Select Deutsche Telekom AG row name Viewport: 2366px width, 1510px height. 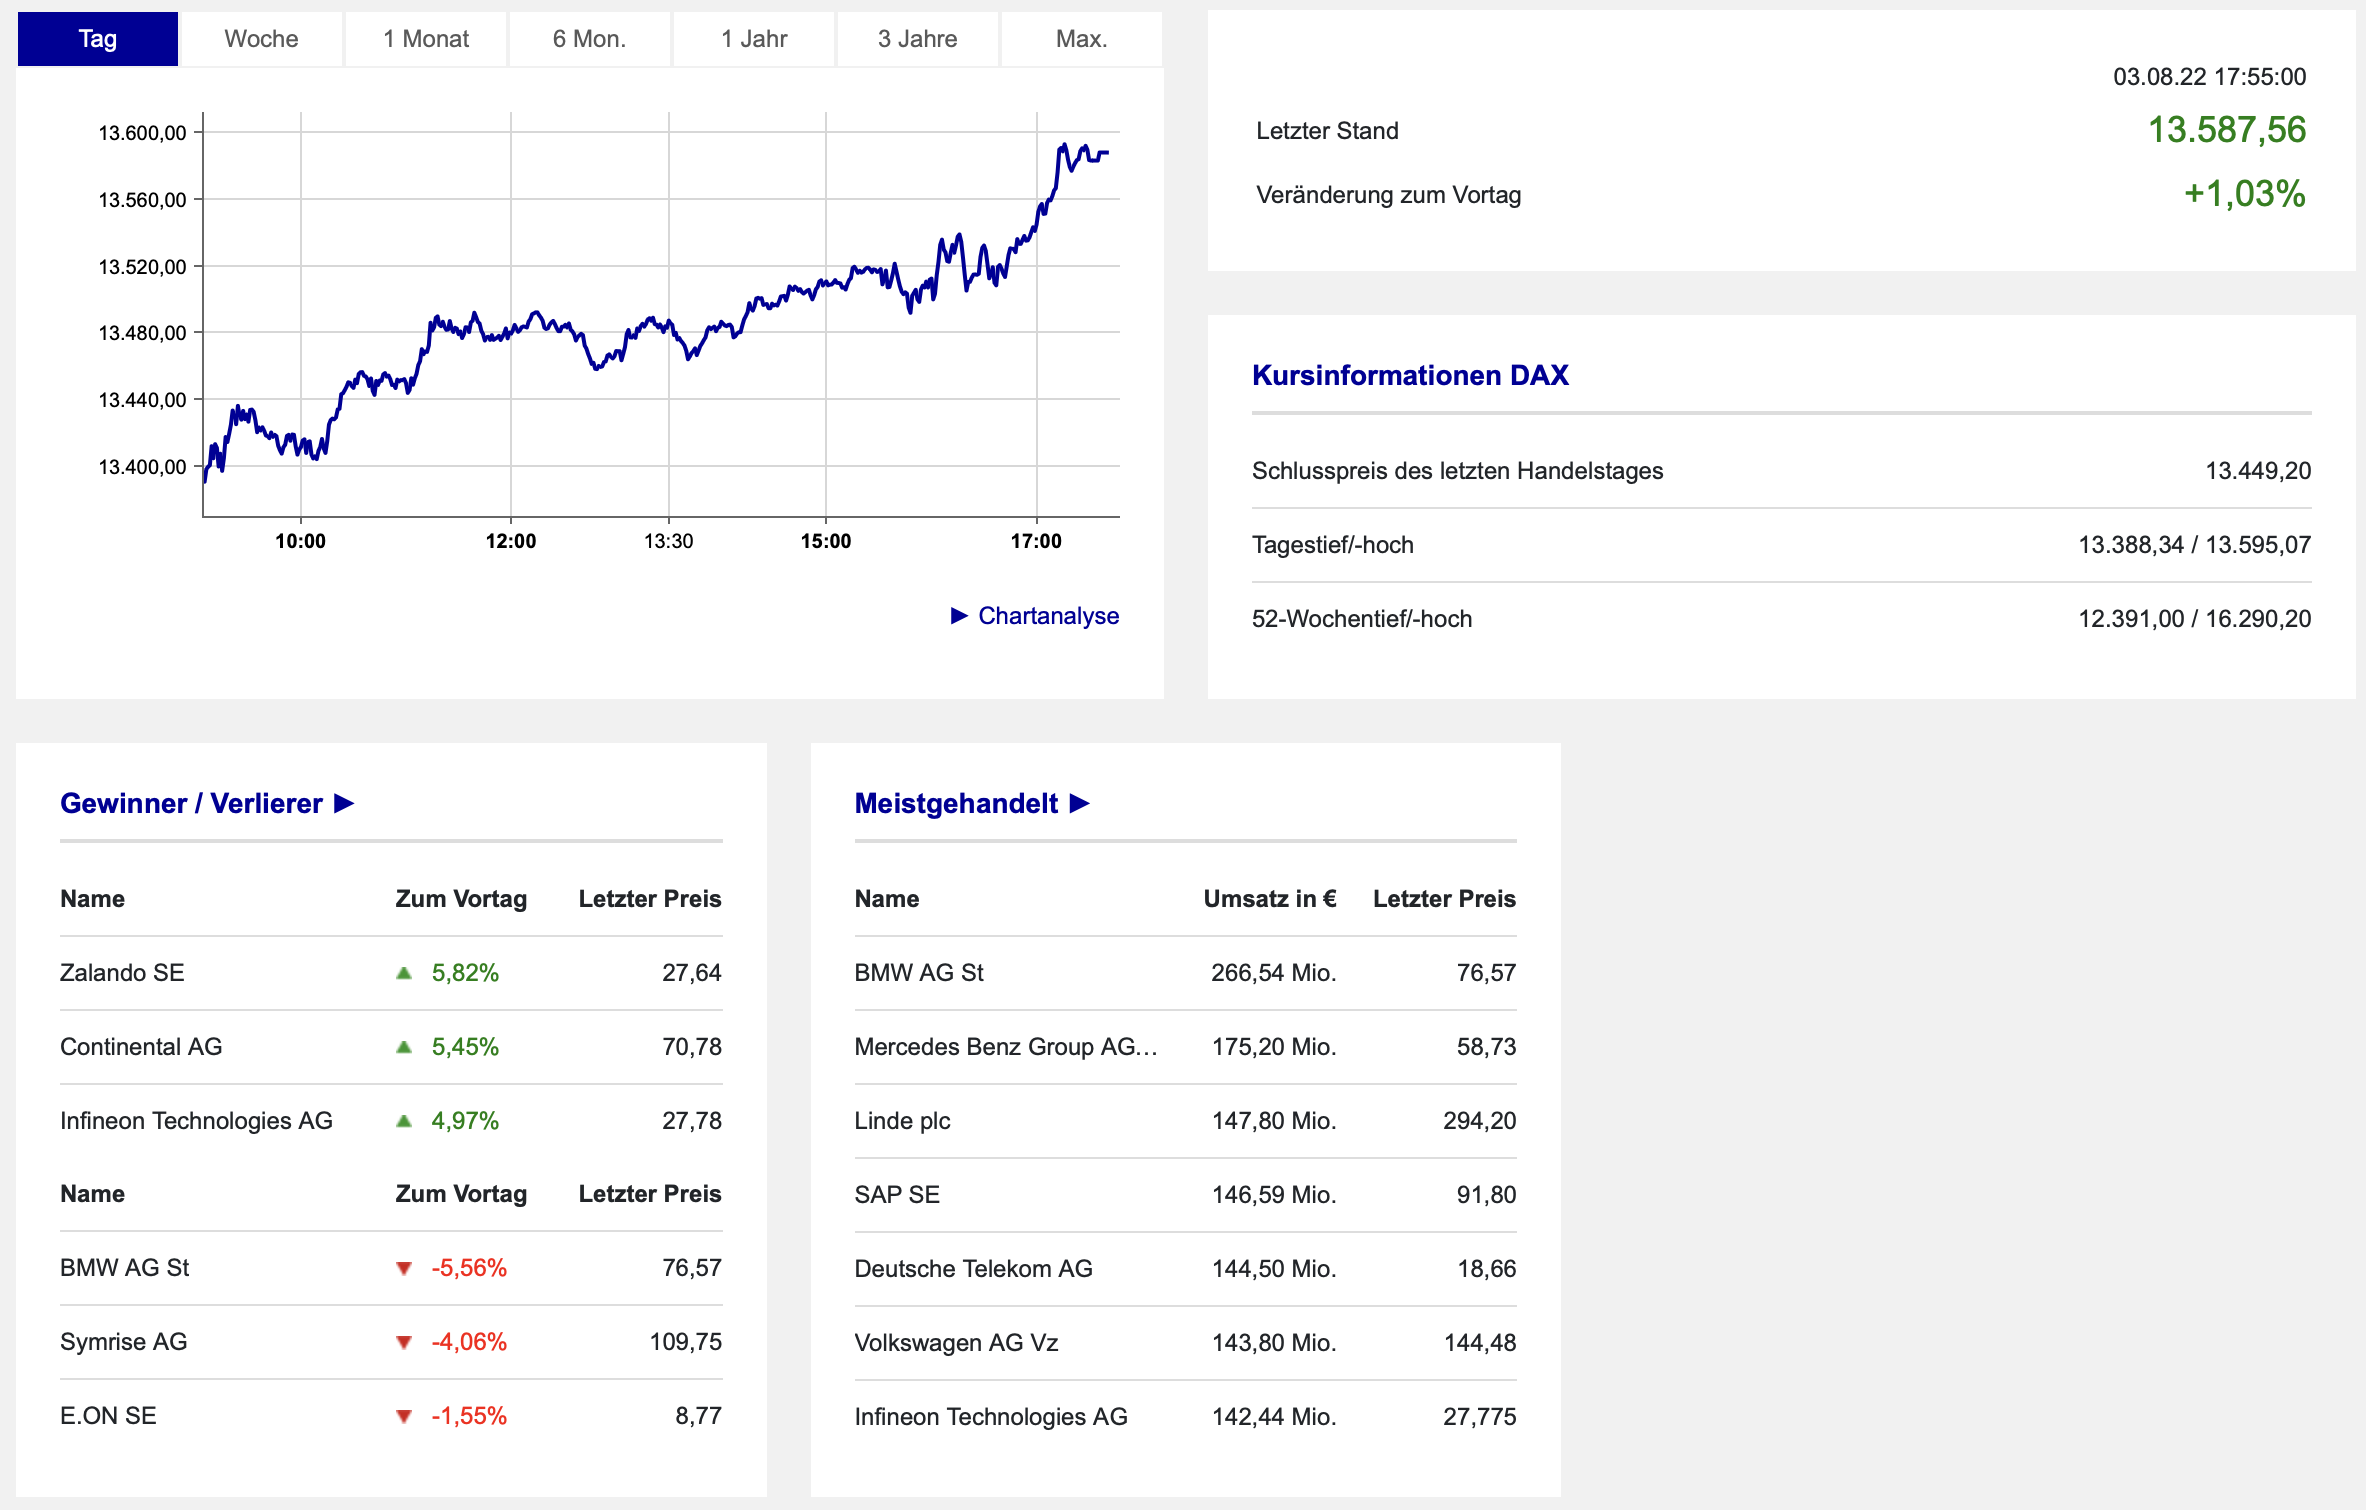(973, 1269)
